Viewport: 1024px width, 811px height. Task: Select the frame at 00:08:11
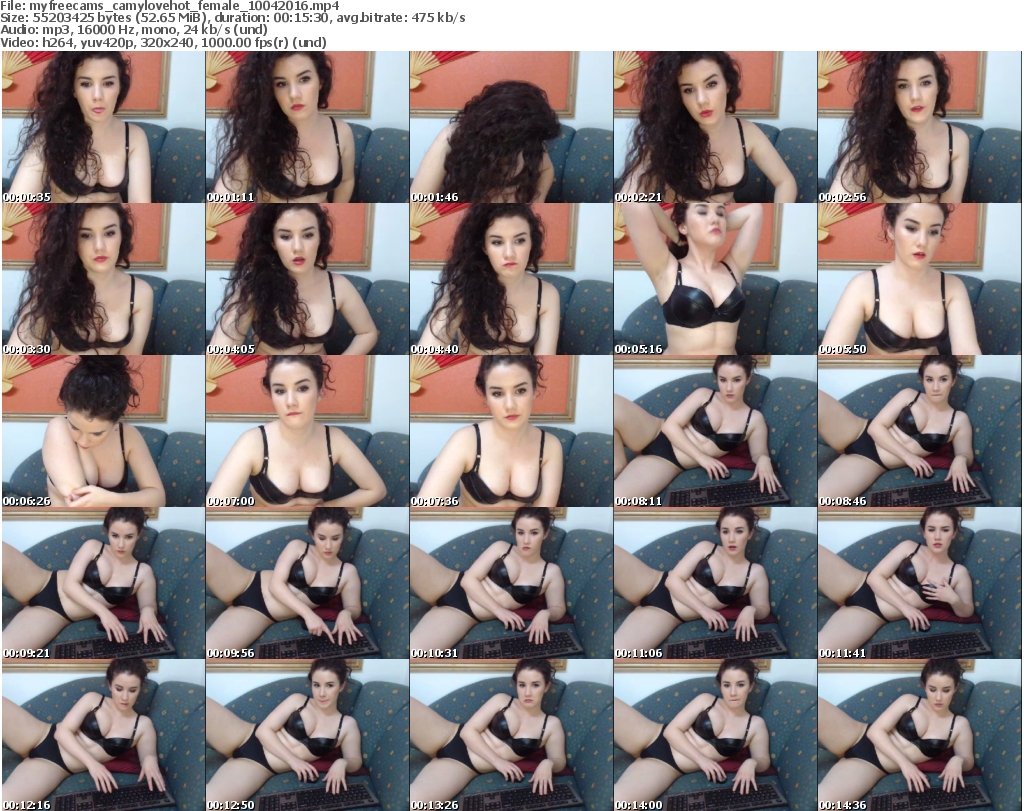click(x=715, y=432)
